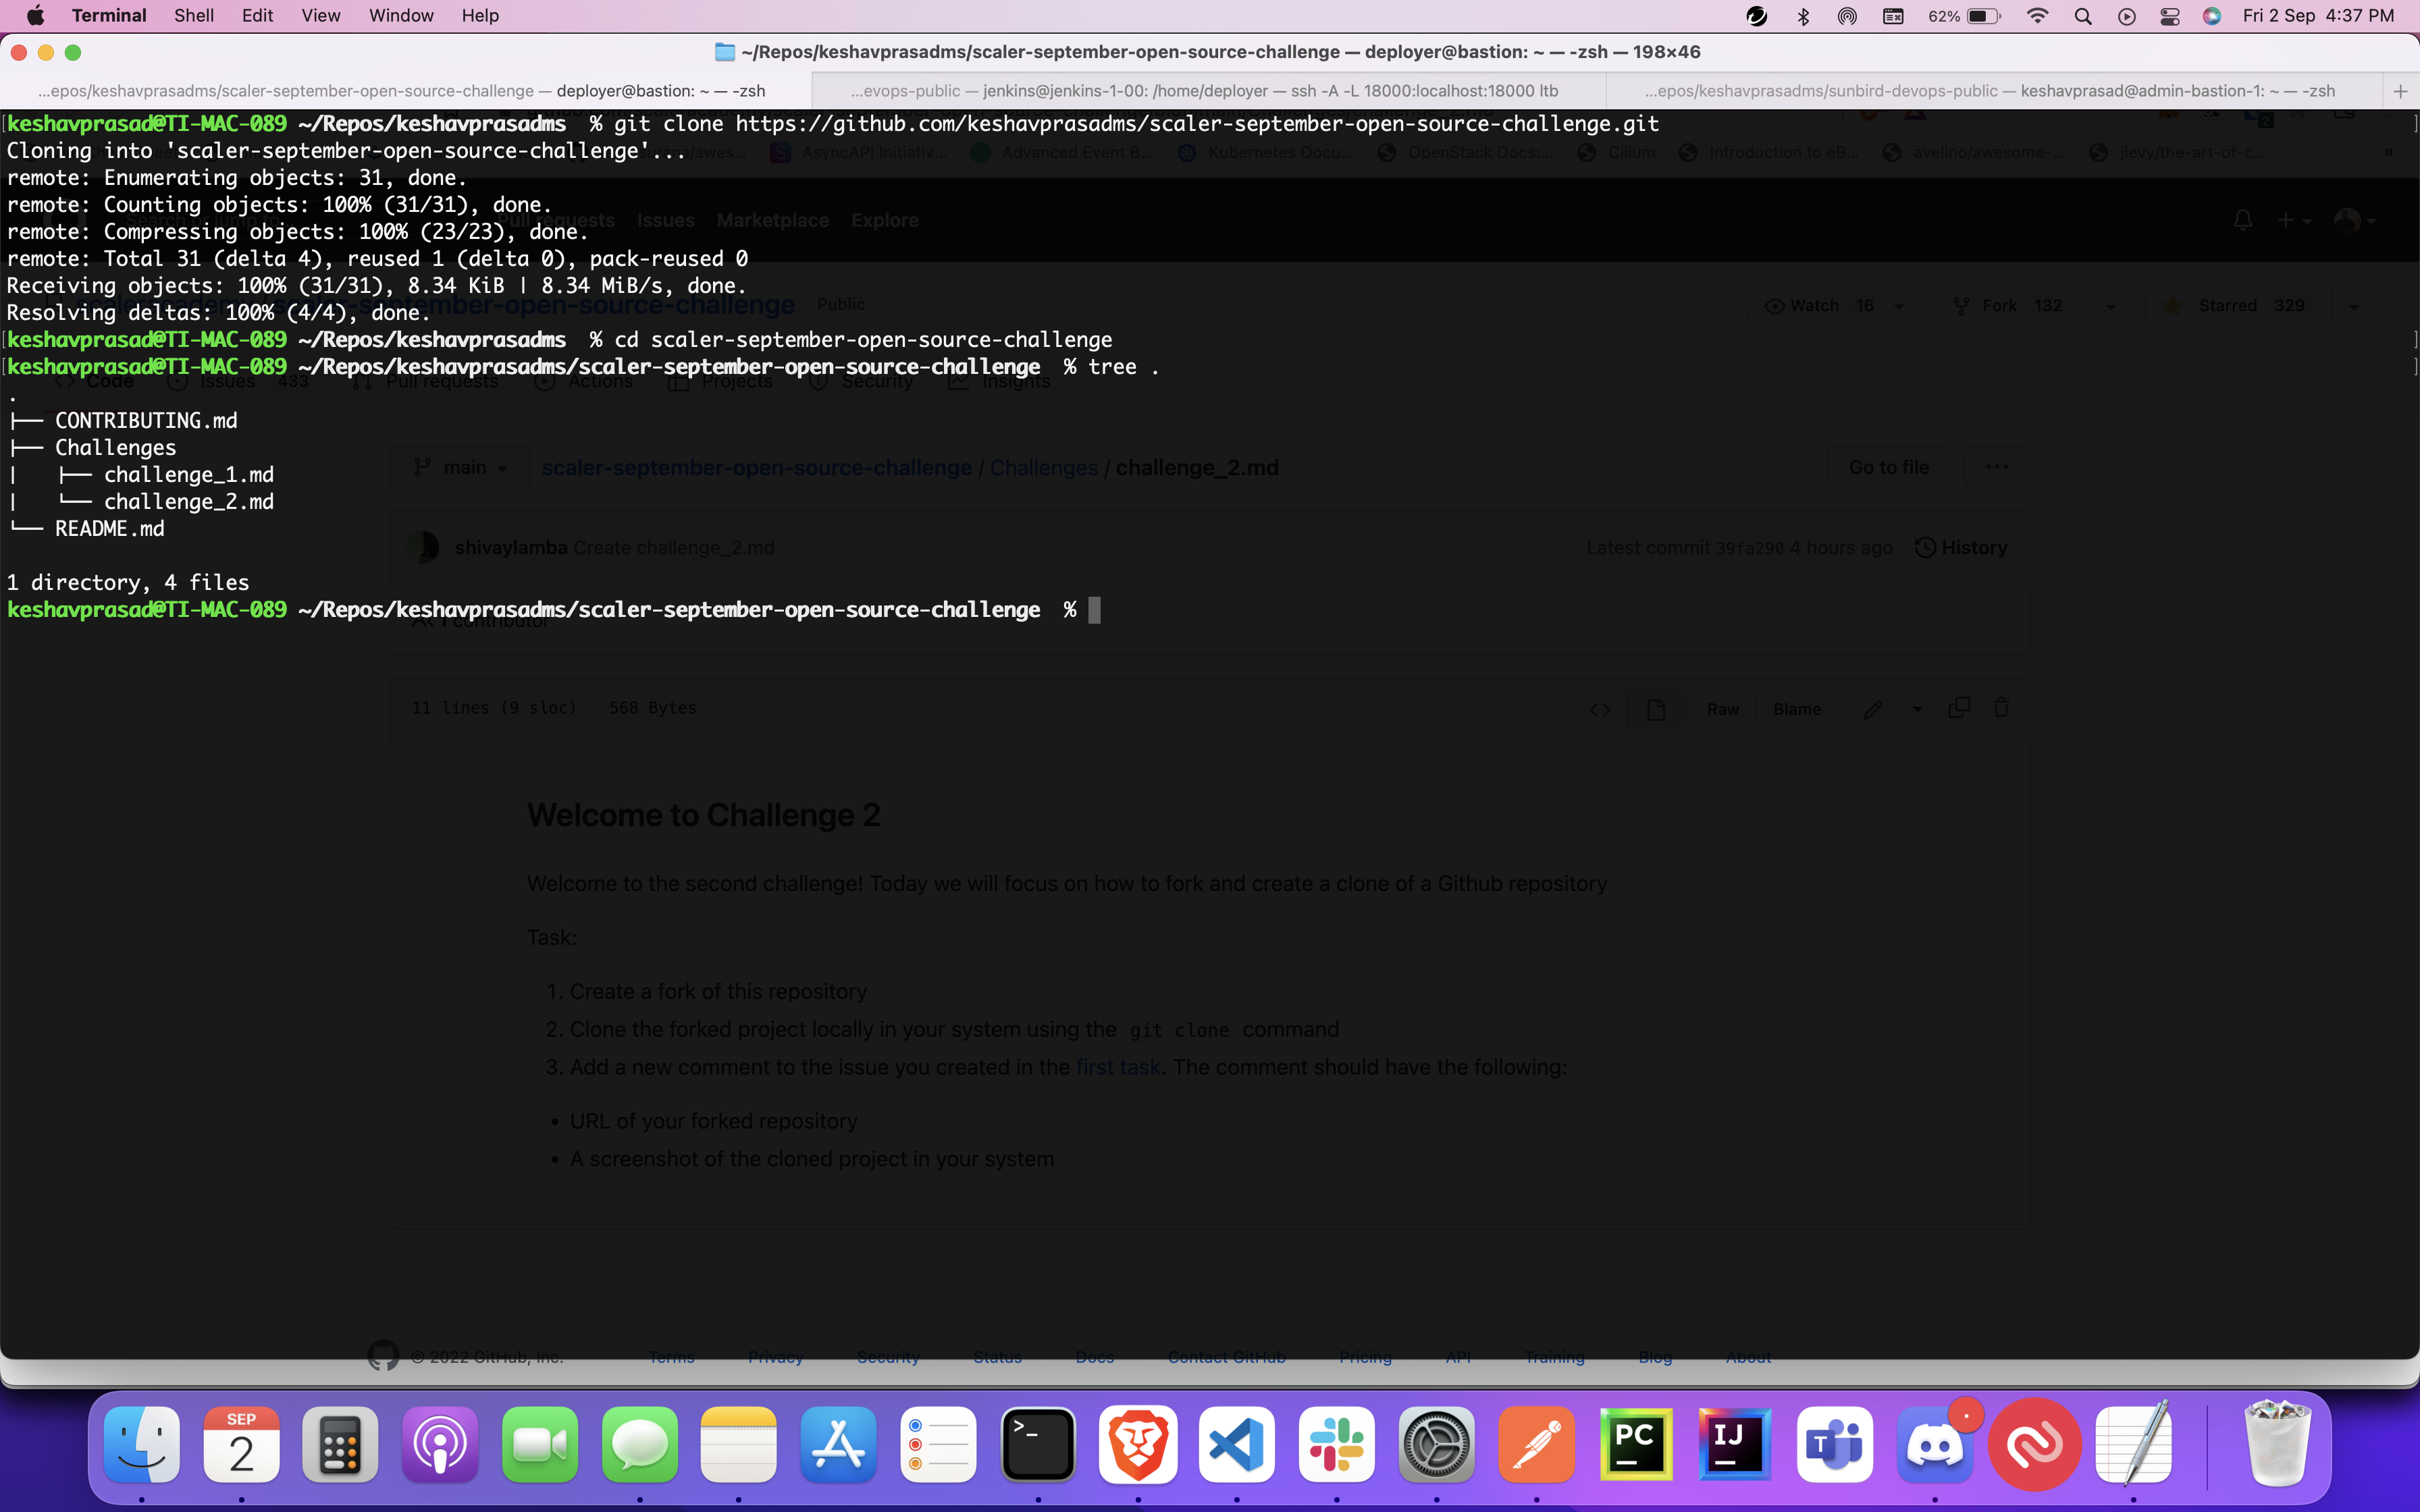Image resolution: width=2420 pixels, height=1512 pixels.
Task: Open Discord with the notification badge
Action: [x=1935, y=1445]
